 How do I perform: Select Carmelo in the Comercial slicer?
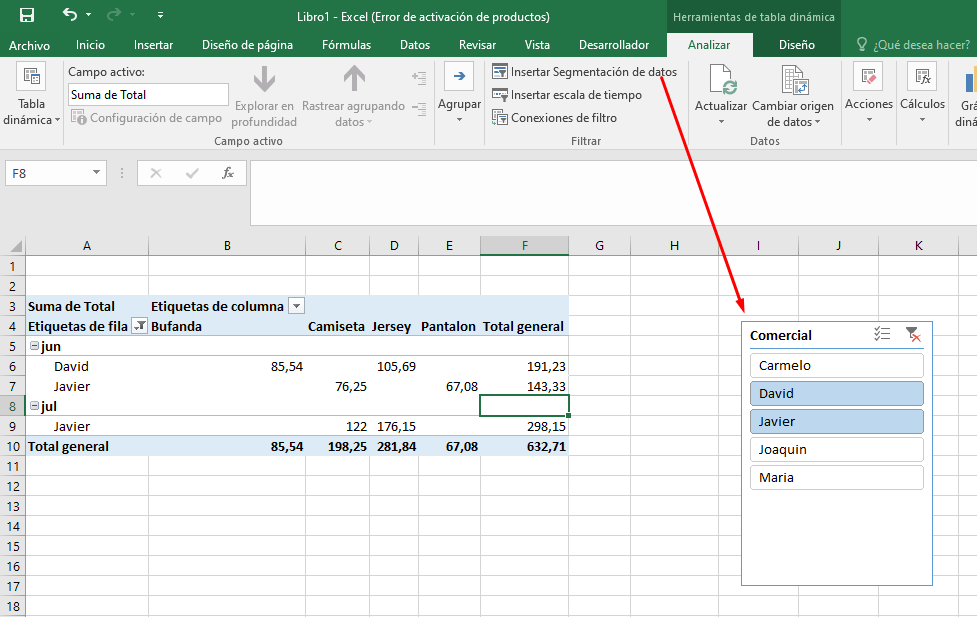[836, 365]
